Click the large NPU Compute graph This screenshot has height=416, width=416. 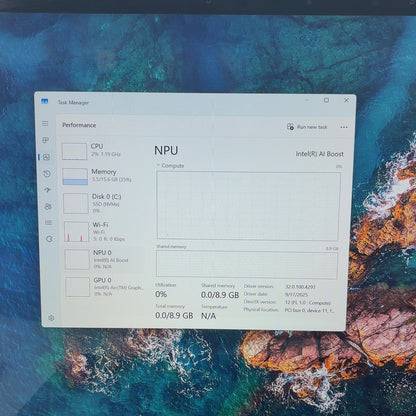click(249, 206)
